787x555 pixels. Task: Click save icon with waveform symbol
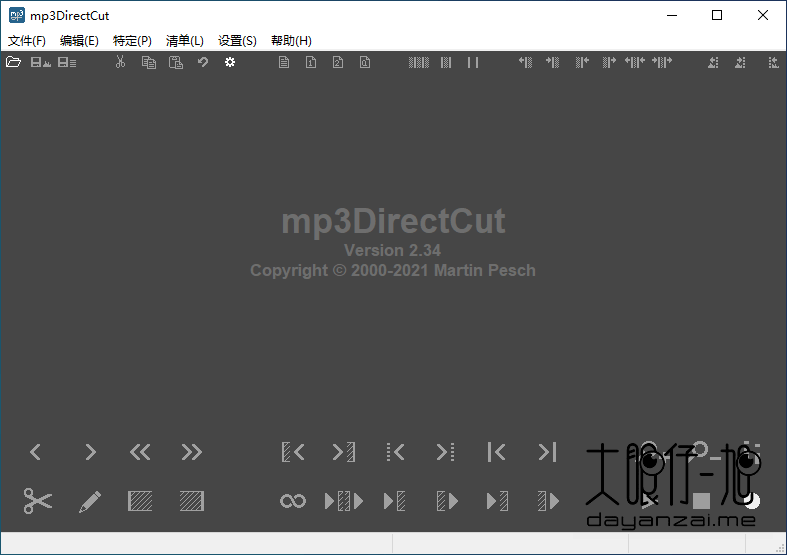tap(41, 62)
